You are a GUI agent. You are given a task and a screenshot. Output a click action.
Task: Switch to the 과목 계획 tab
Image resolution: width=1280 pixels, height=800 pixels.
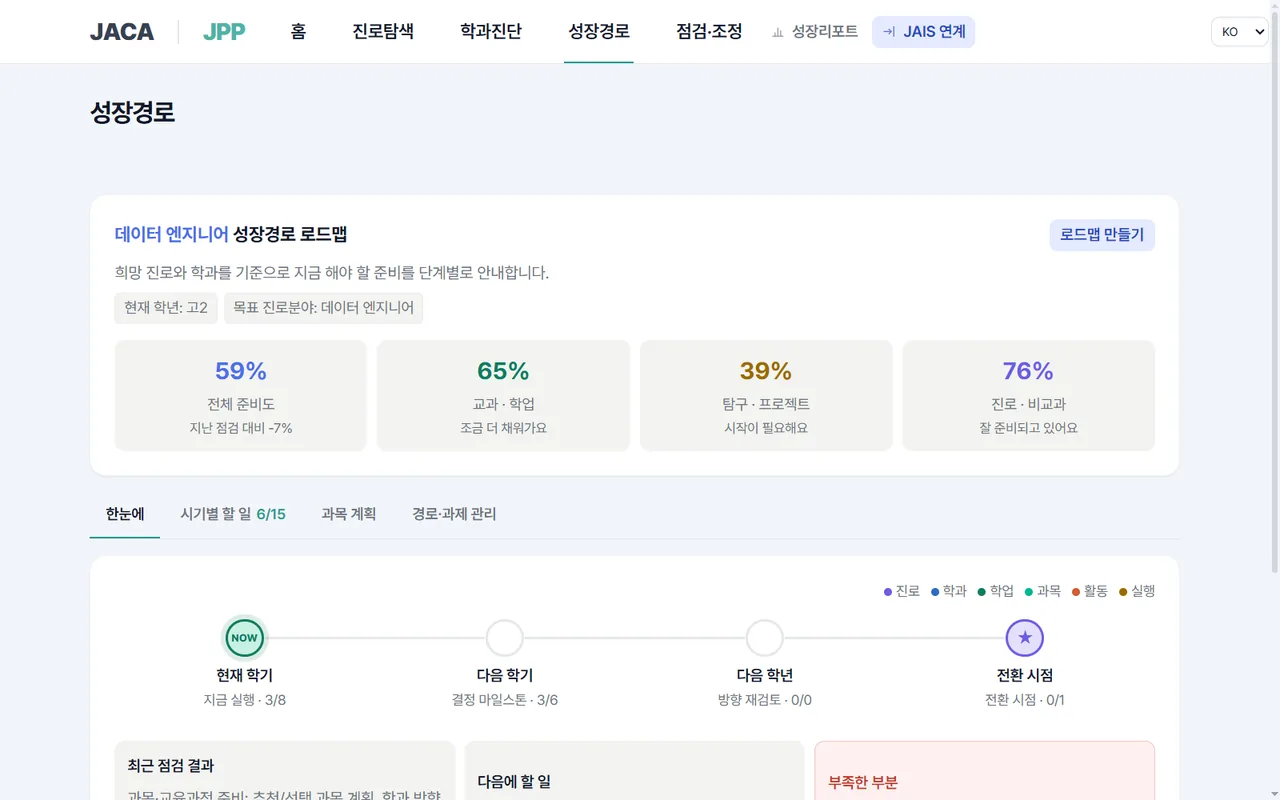[349, 514]
